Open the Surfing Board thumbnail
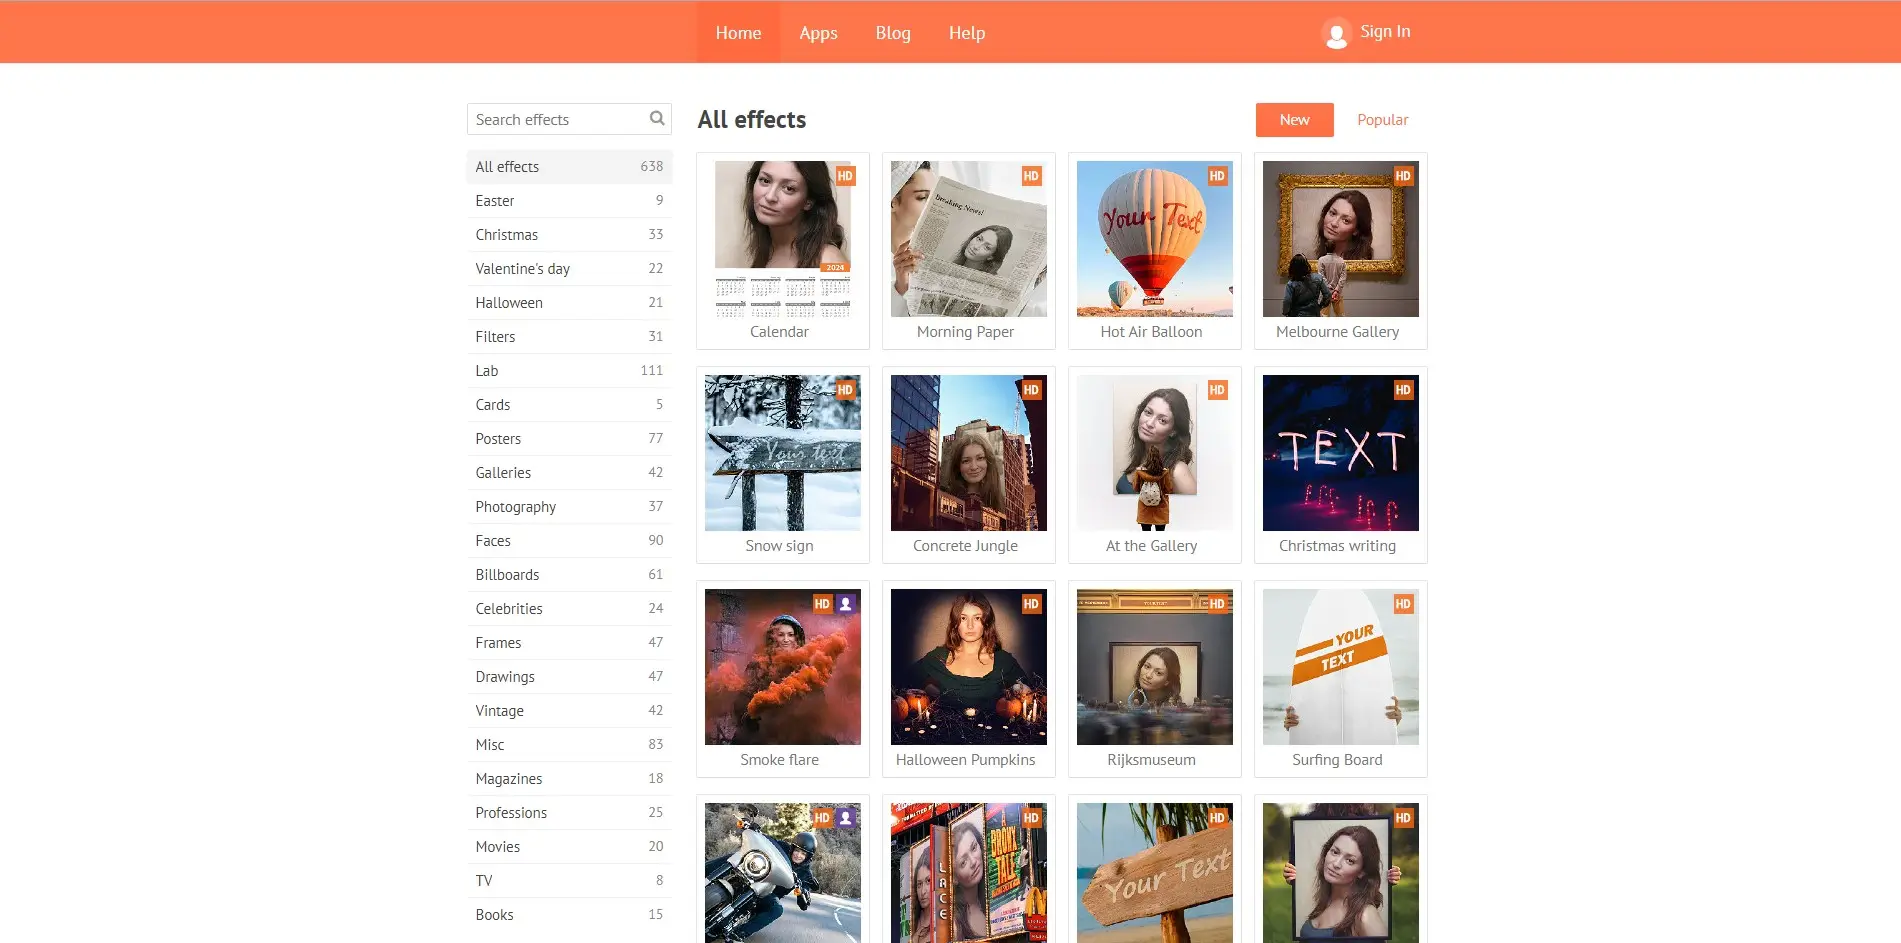 (x=1341, y=667)
